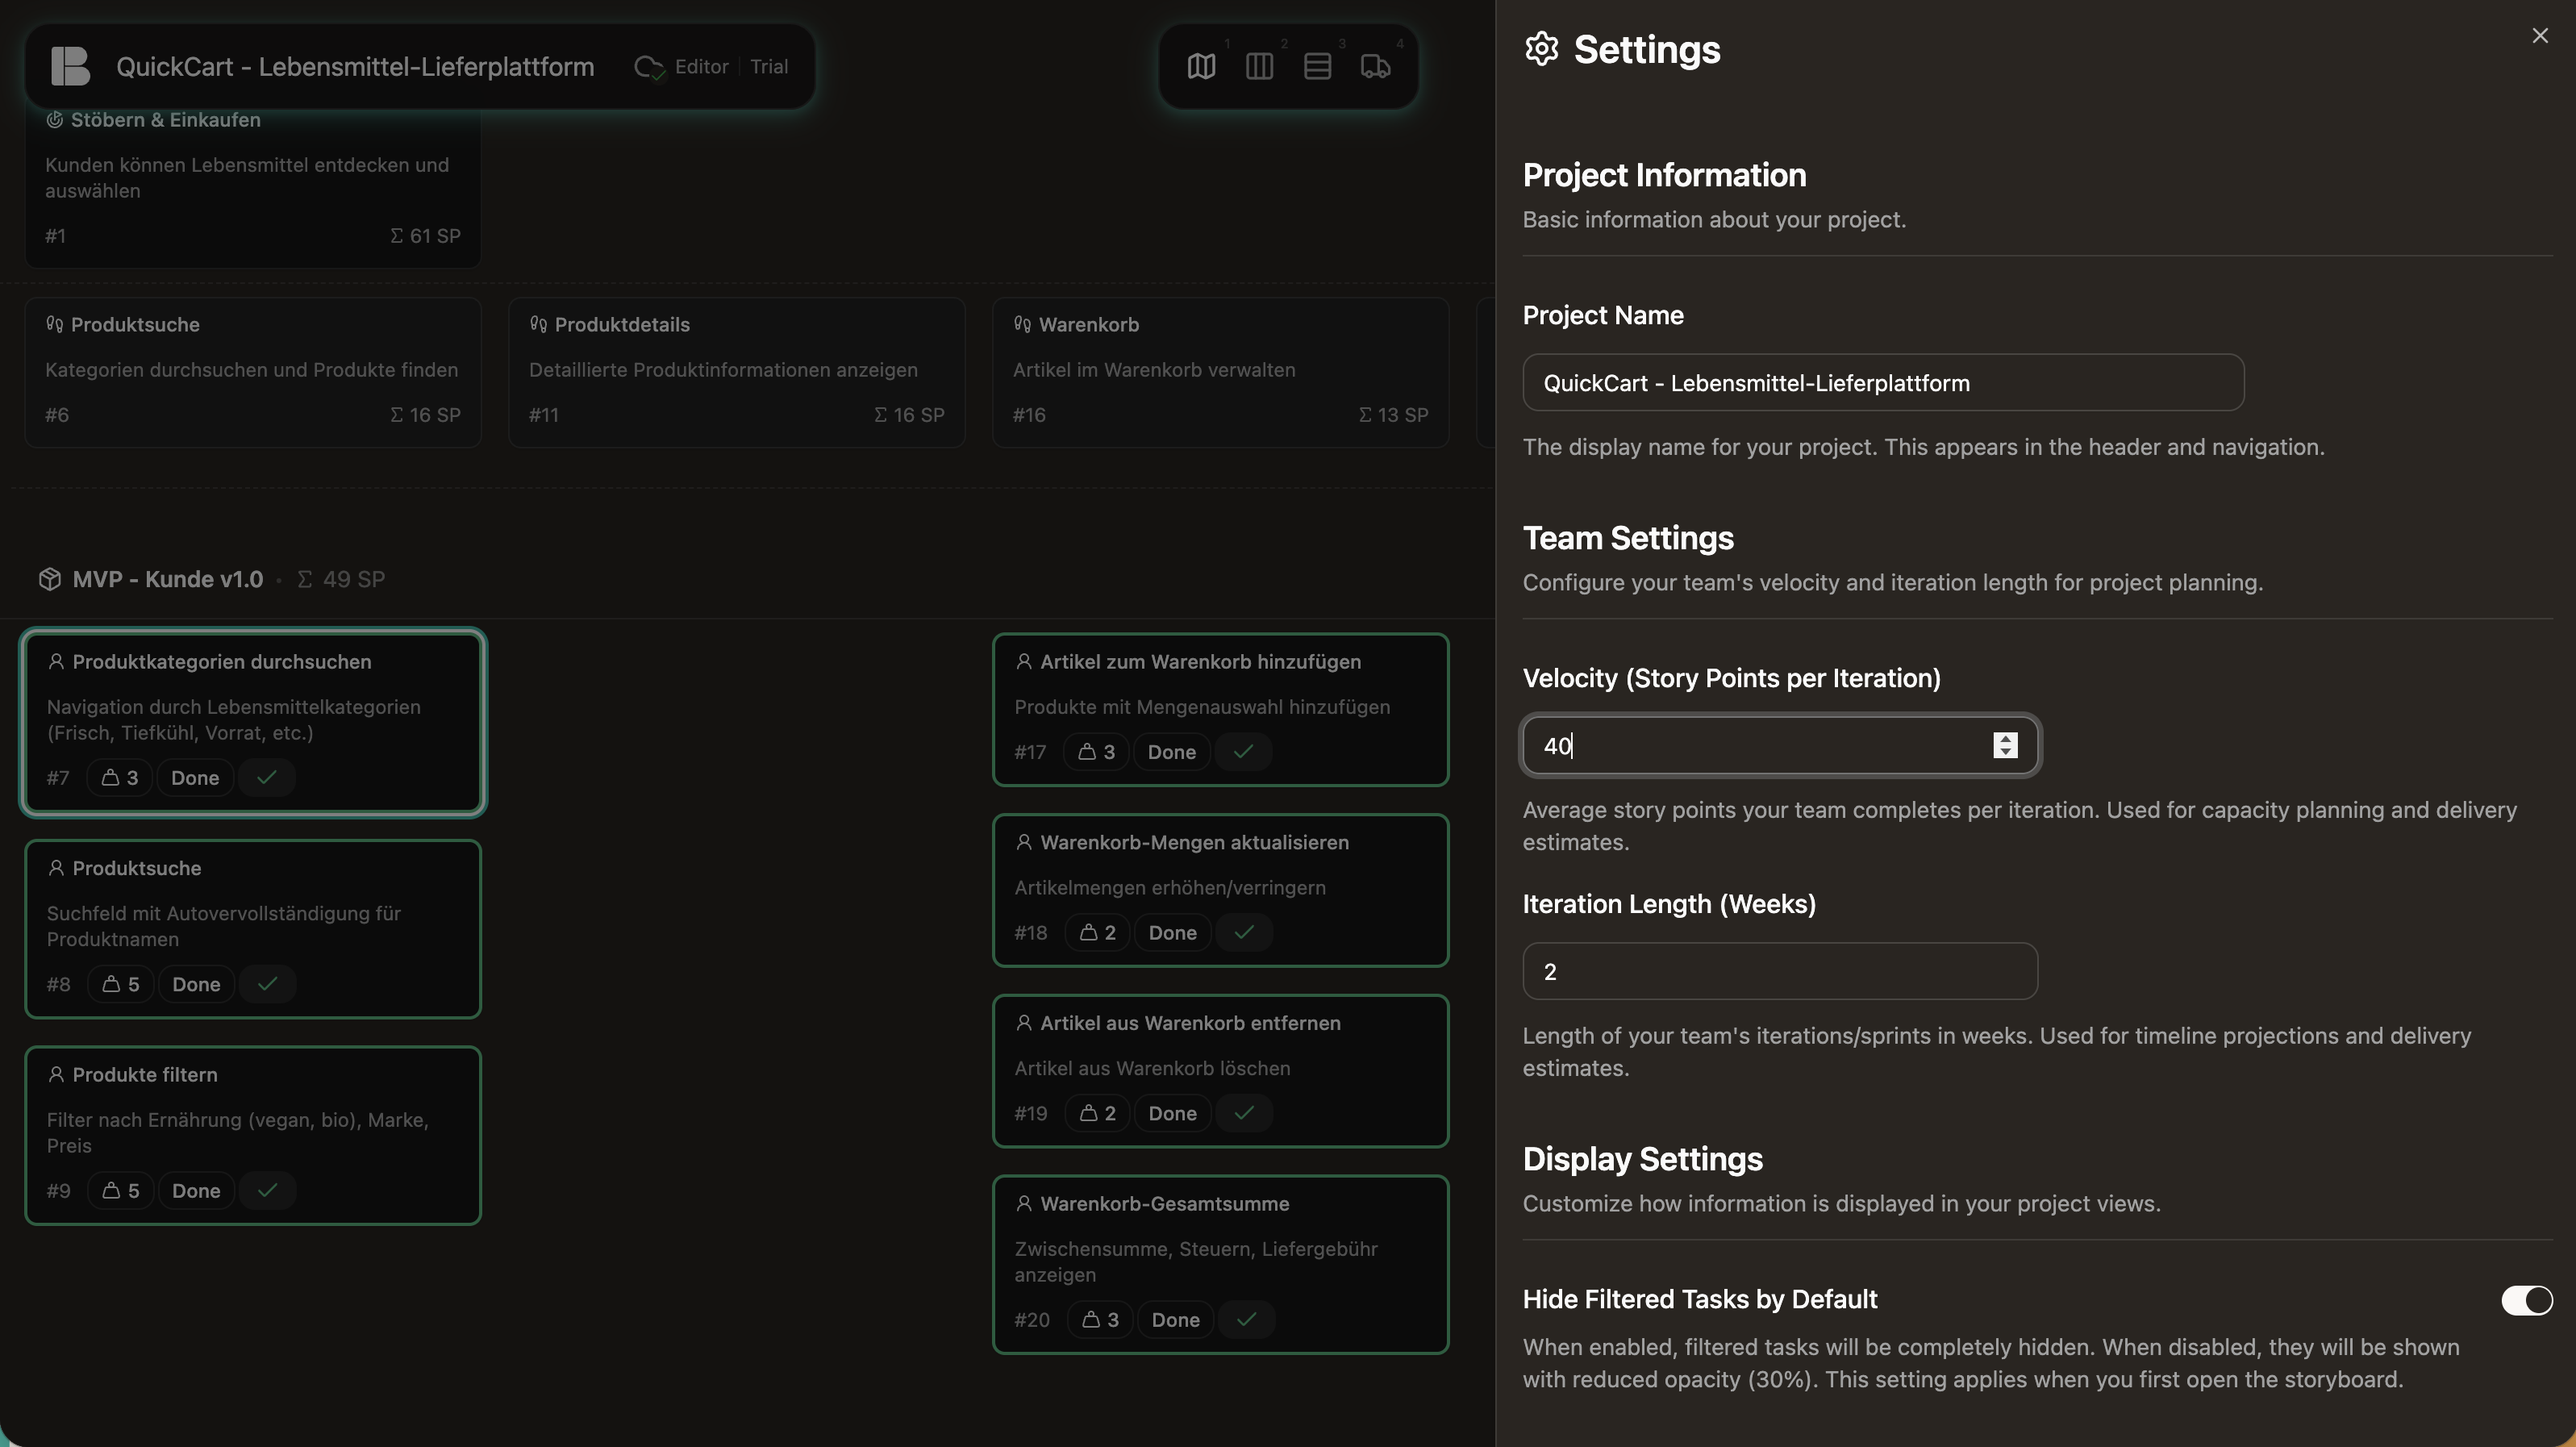
Task: Click the 5 story points badge on #9
Action: [x=121, y=1191]
